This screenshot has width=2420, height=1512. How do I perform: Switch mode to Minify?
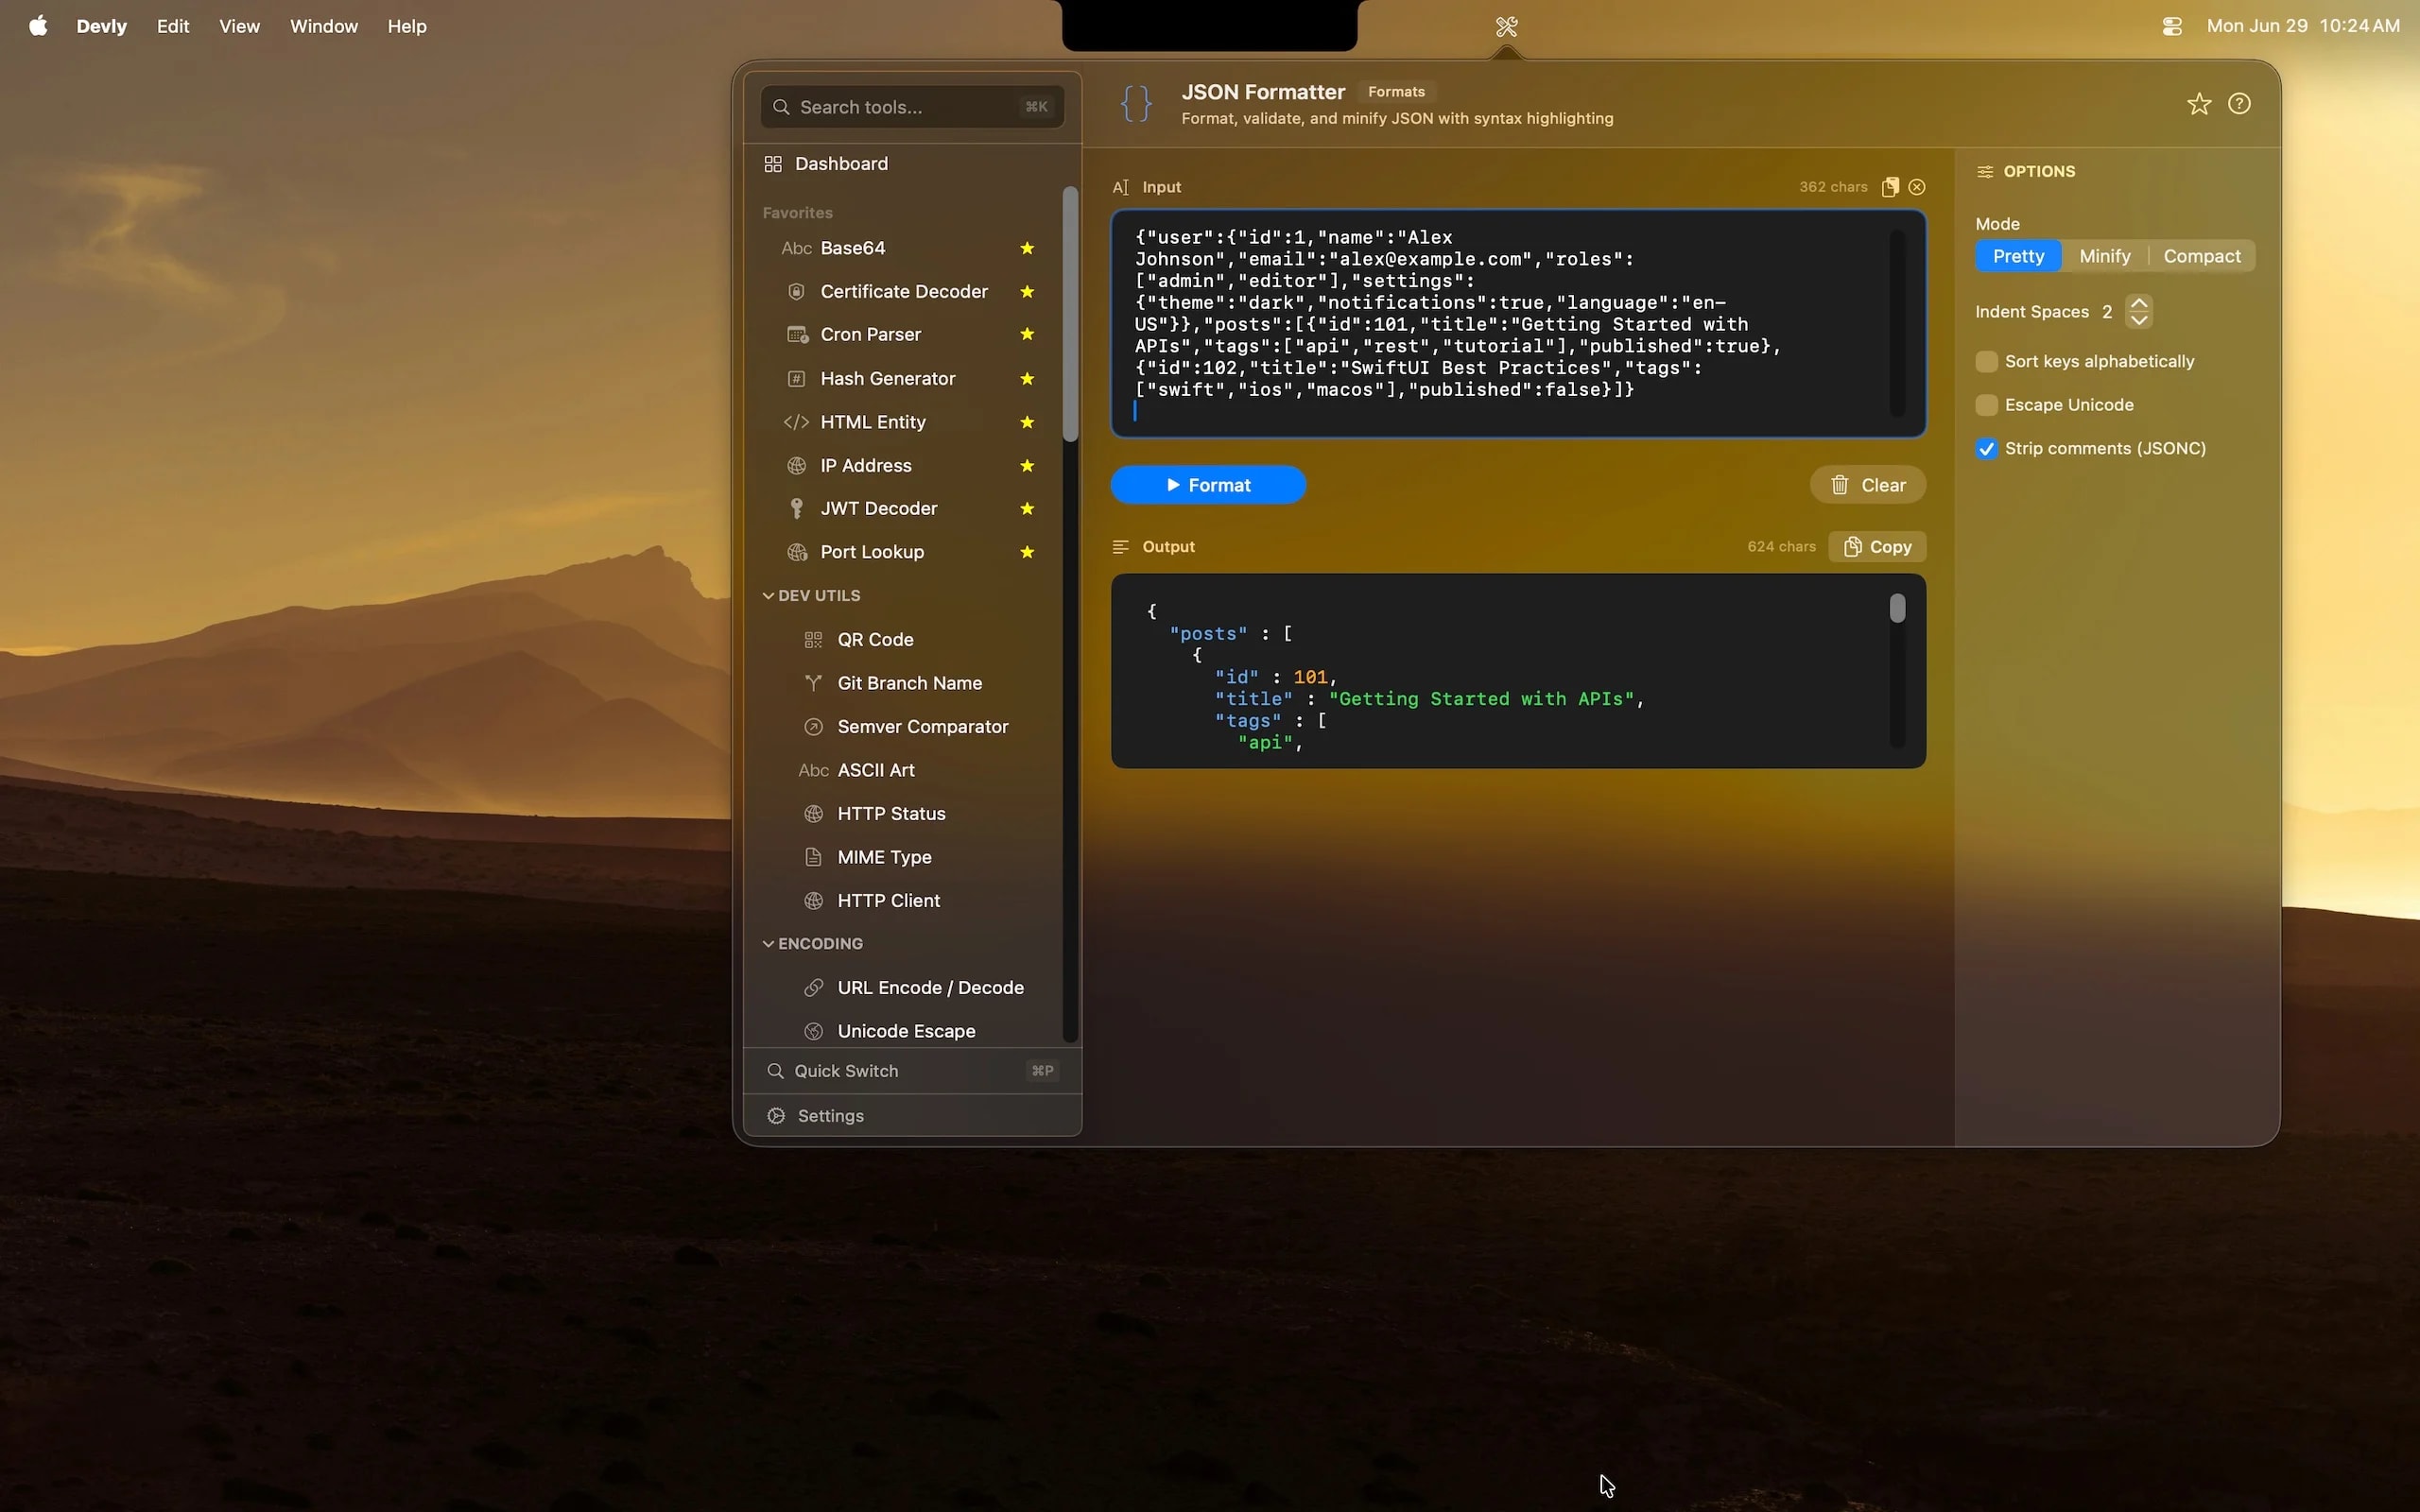(x=2104, y=256)
